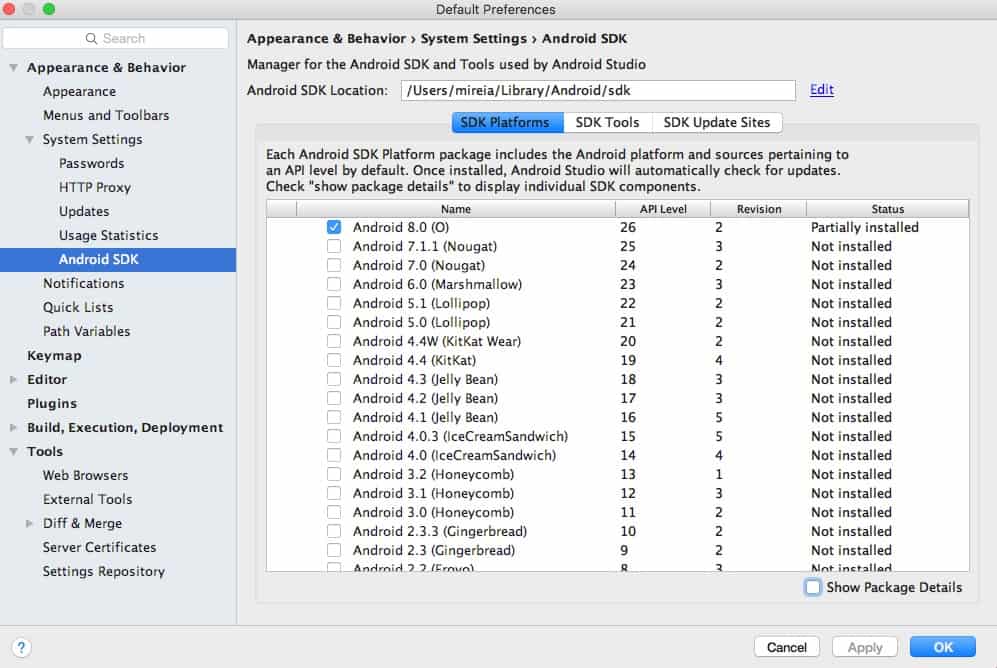Image resolution: width=997 pixels, height=668 pixels.
Task: Enable Show Package Details checkbox
Action: 813,587
